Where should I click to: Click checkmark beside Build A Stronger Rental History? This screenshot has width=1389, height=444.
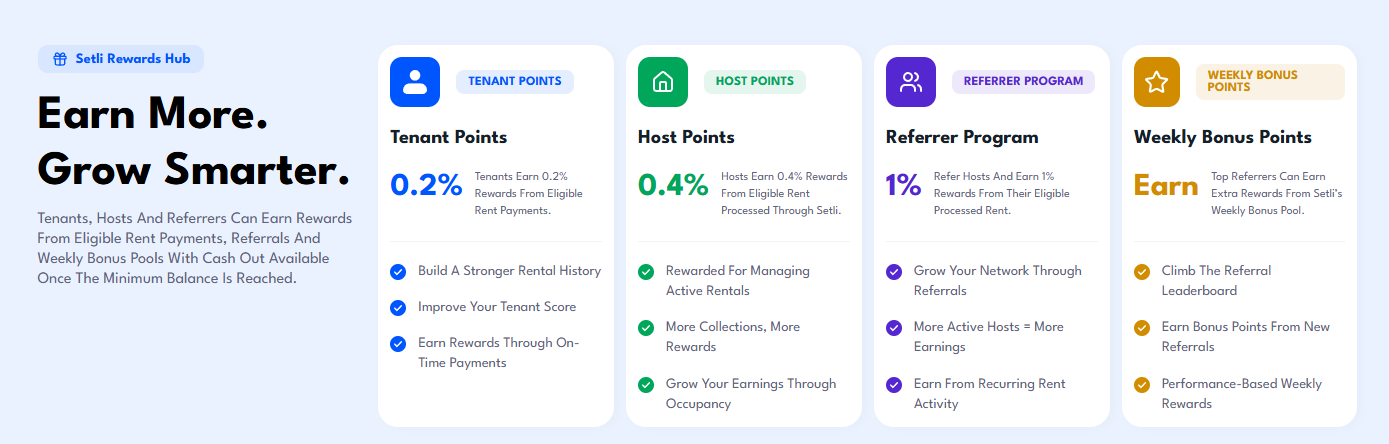[398, 271]
